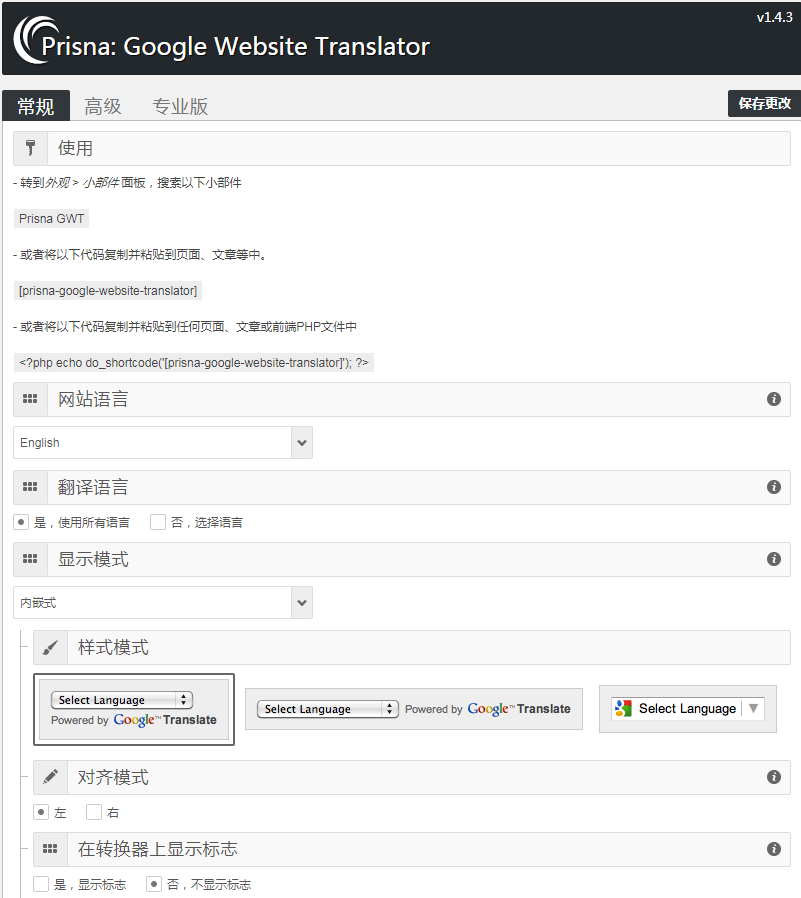Image resolution: width=801 pixels, height=898 pixels.
Task: Click the v1.4.3 version label
Action: [774, 17]
